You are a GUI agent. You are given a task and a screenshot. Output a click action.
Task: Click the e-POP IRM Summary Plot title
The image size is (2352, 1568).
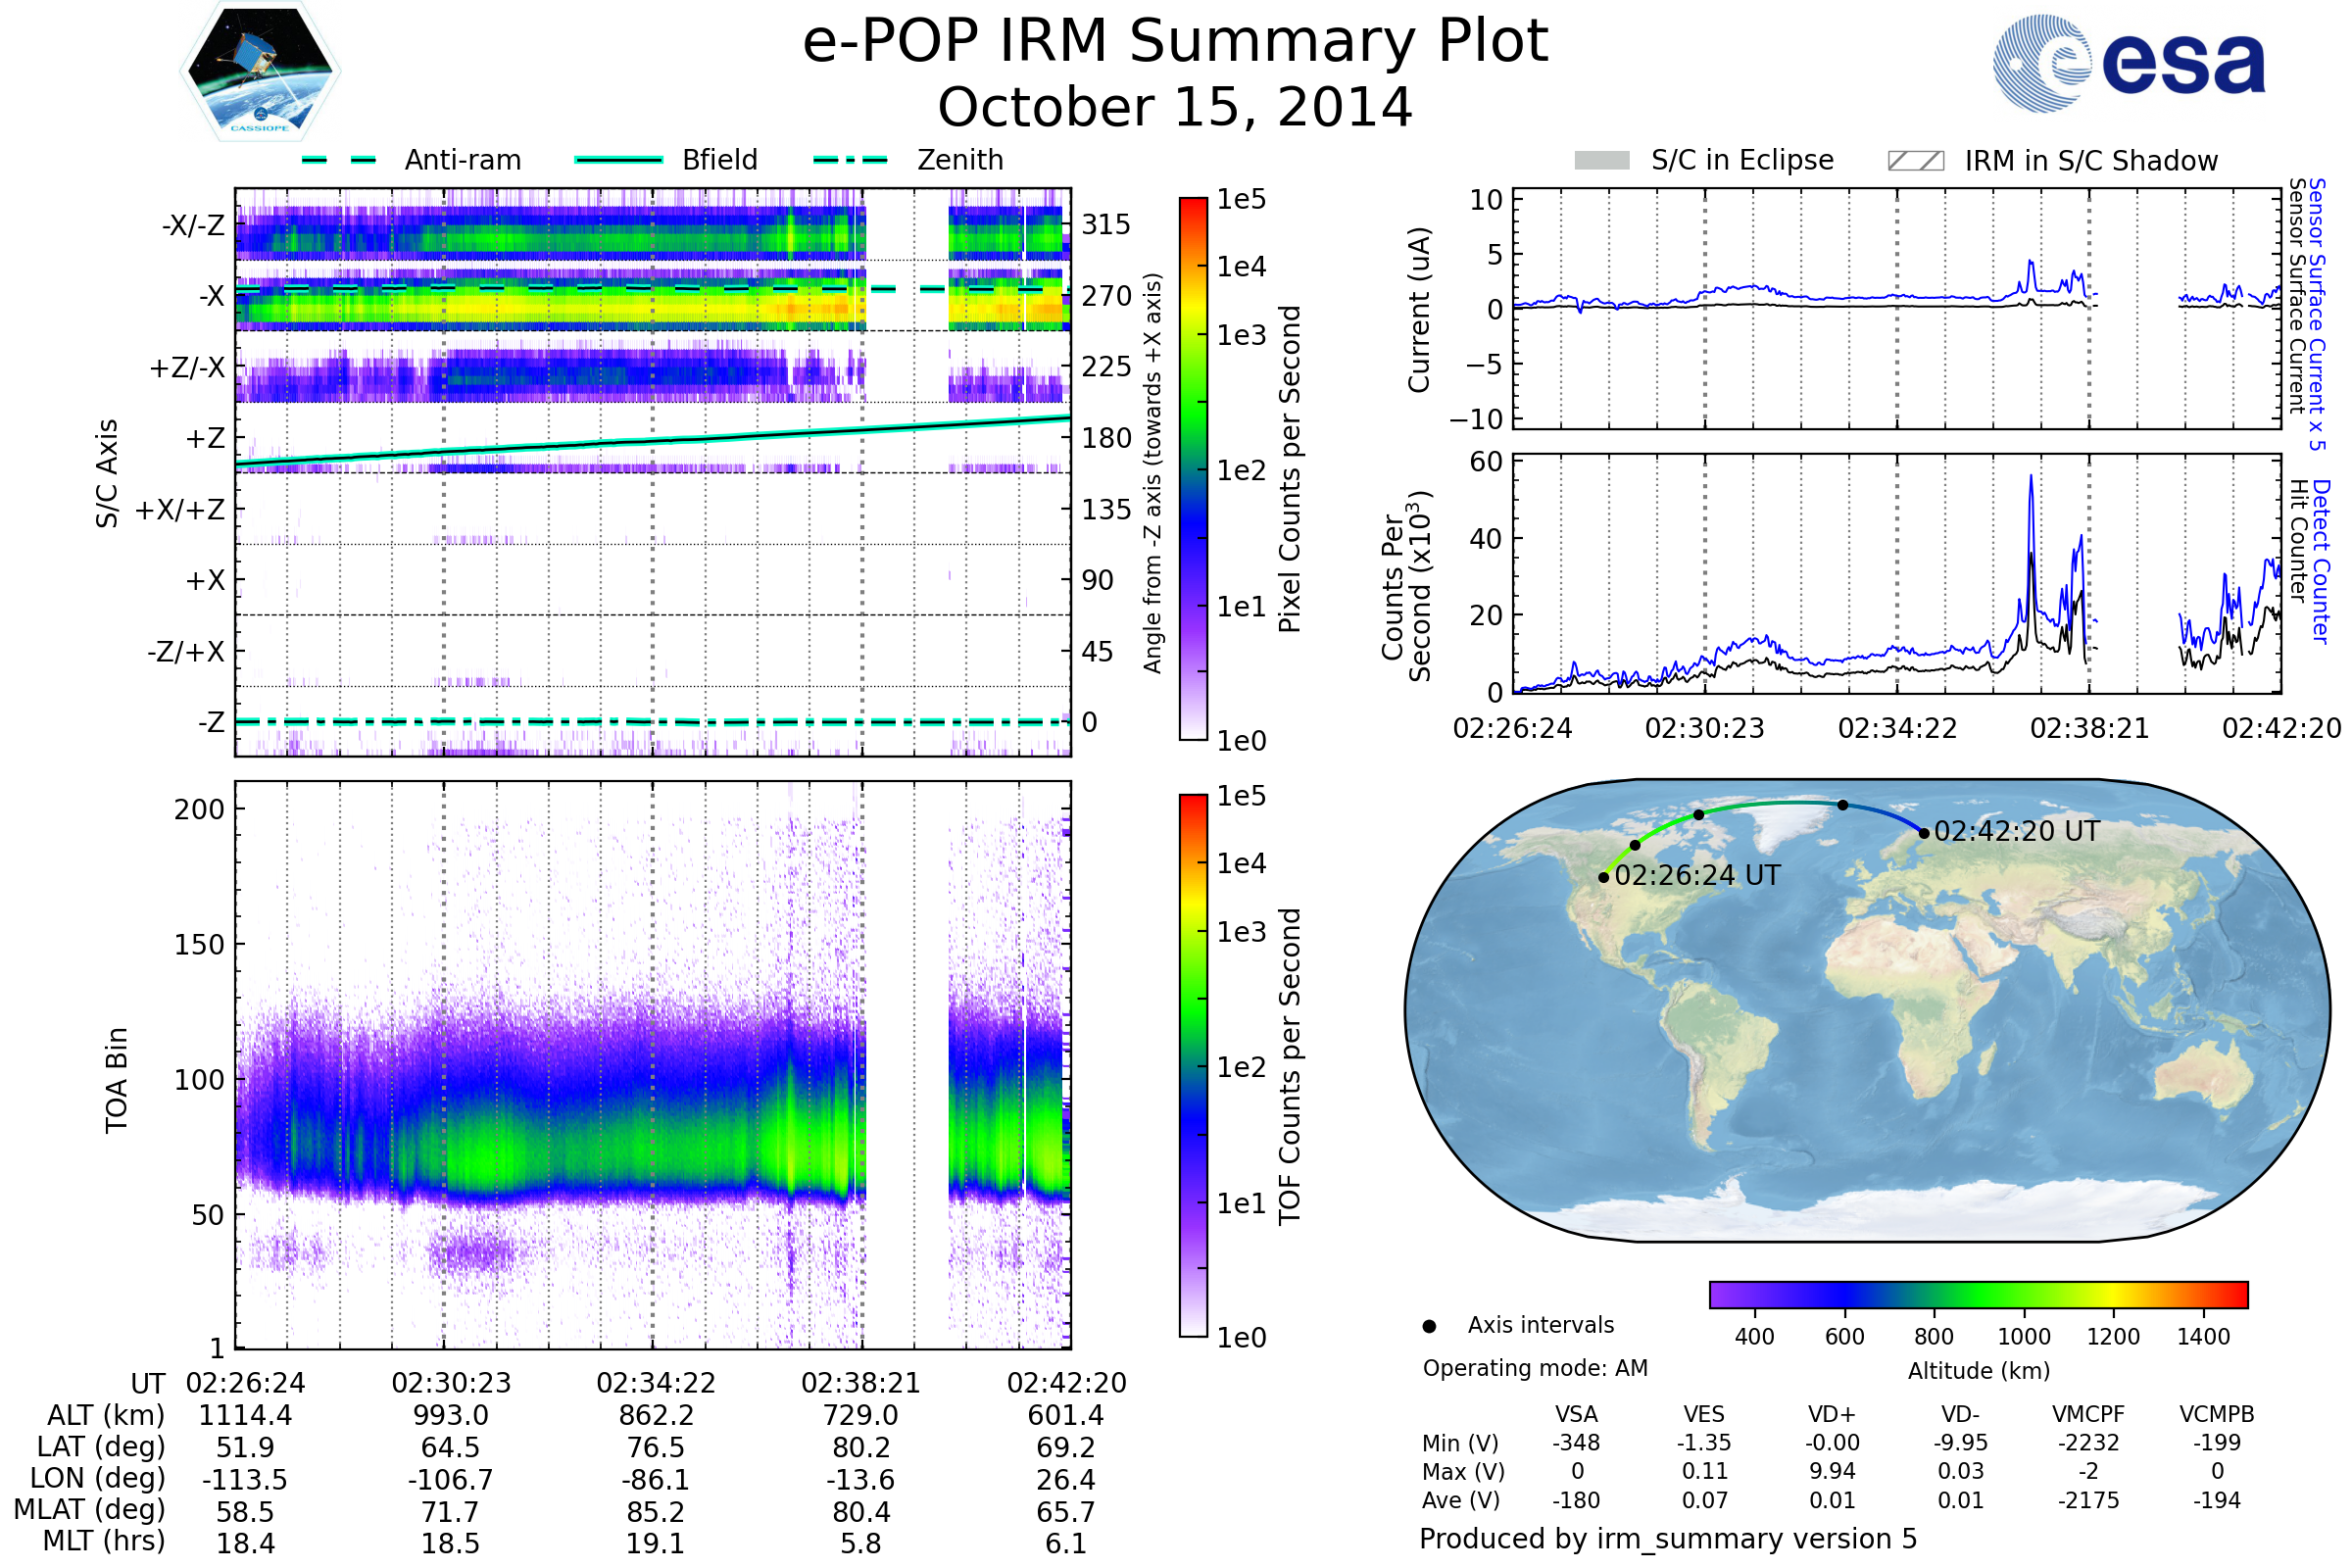[1175, 42]
